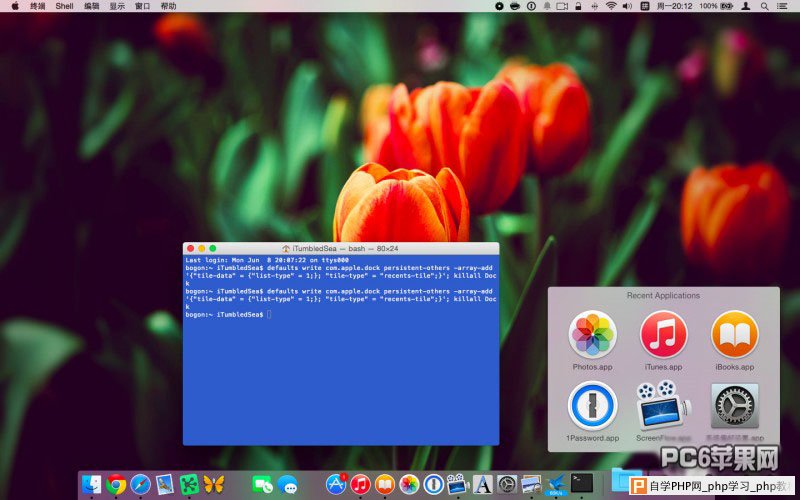Open System Preferences gear in Dock
This screenshot has height=500, width=800.
point(507,484)
